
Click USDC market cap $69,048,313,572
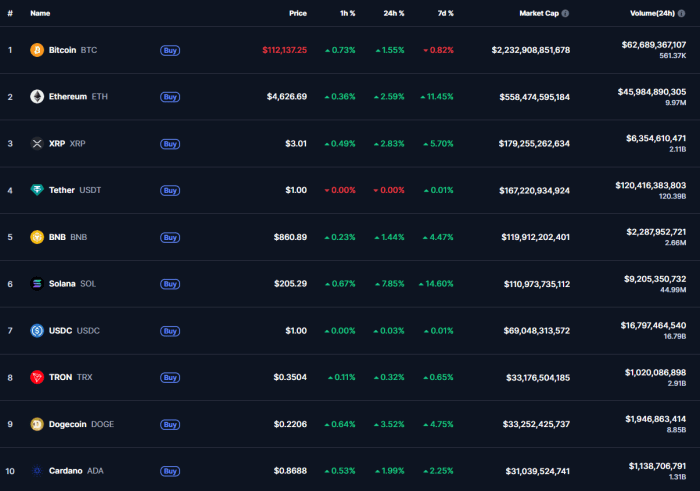pos(537,331)
